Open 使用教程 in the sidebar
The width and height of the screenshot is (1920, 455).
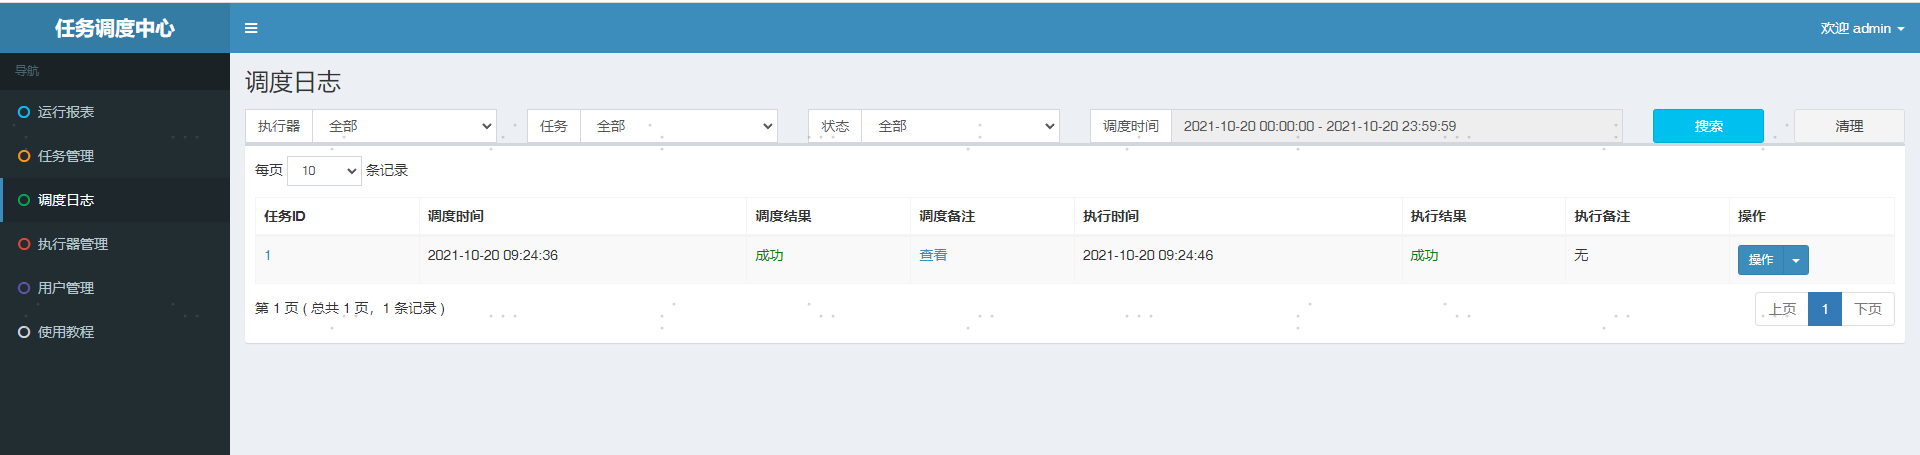click(x=115, y=332)
